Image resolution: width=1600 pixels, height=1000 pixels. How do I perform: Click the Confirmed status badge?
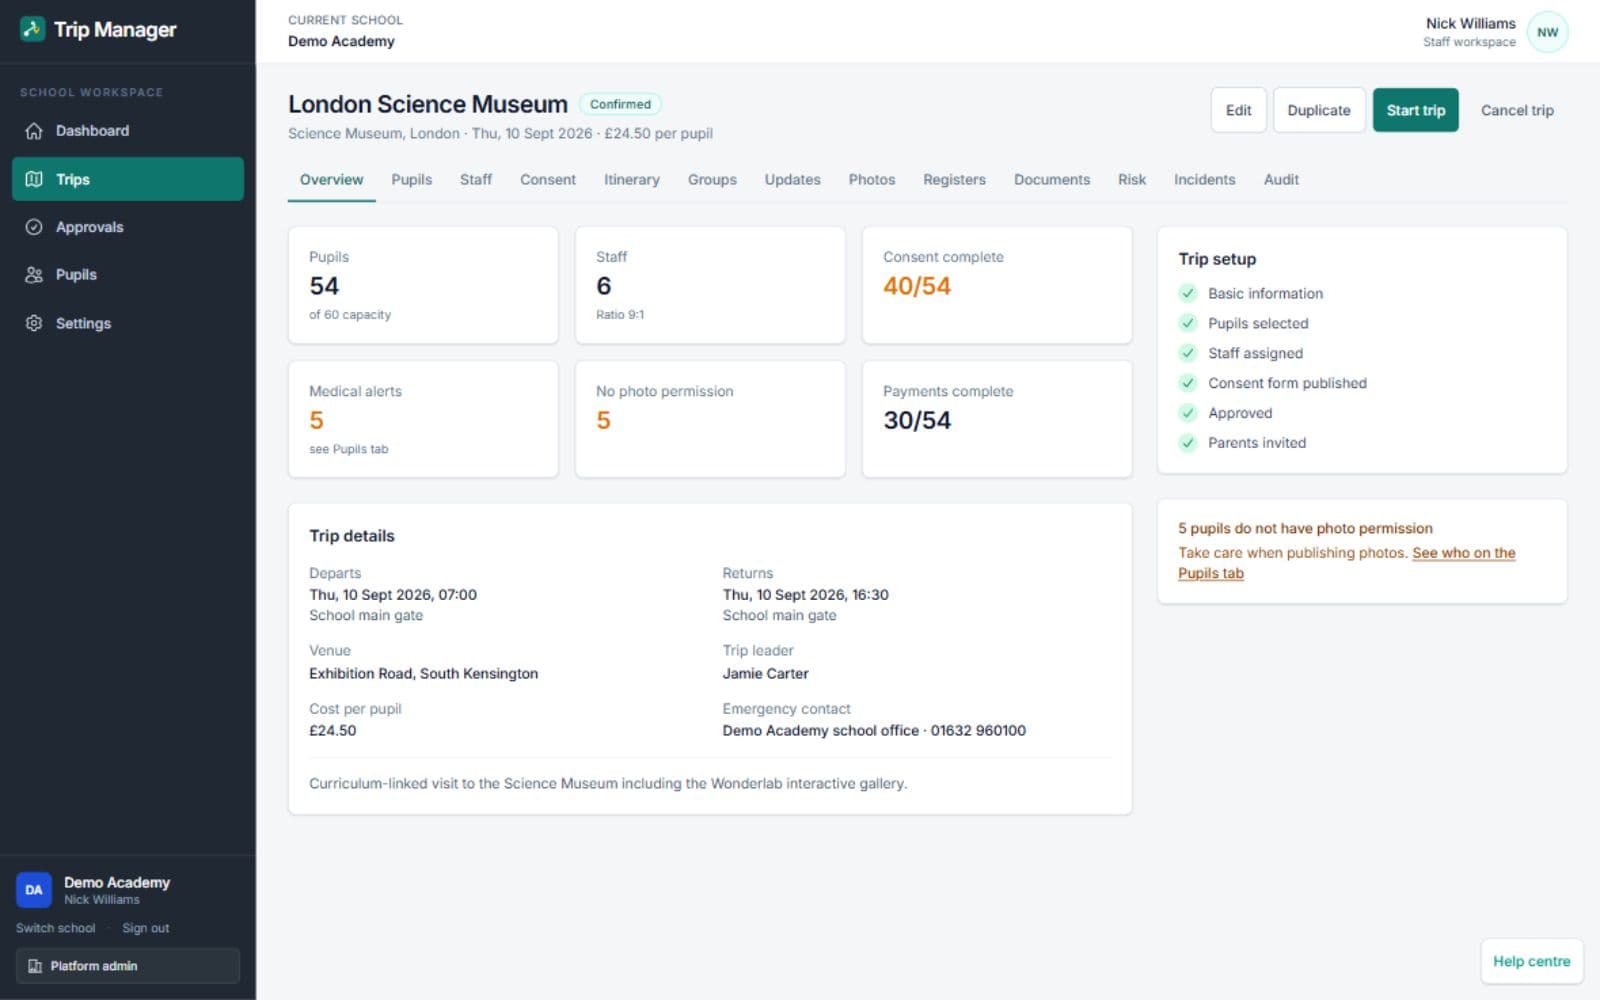pos(620,104)
